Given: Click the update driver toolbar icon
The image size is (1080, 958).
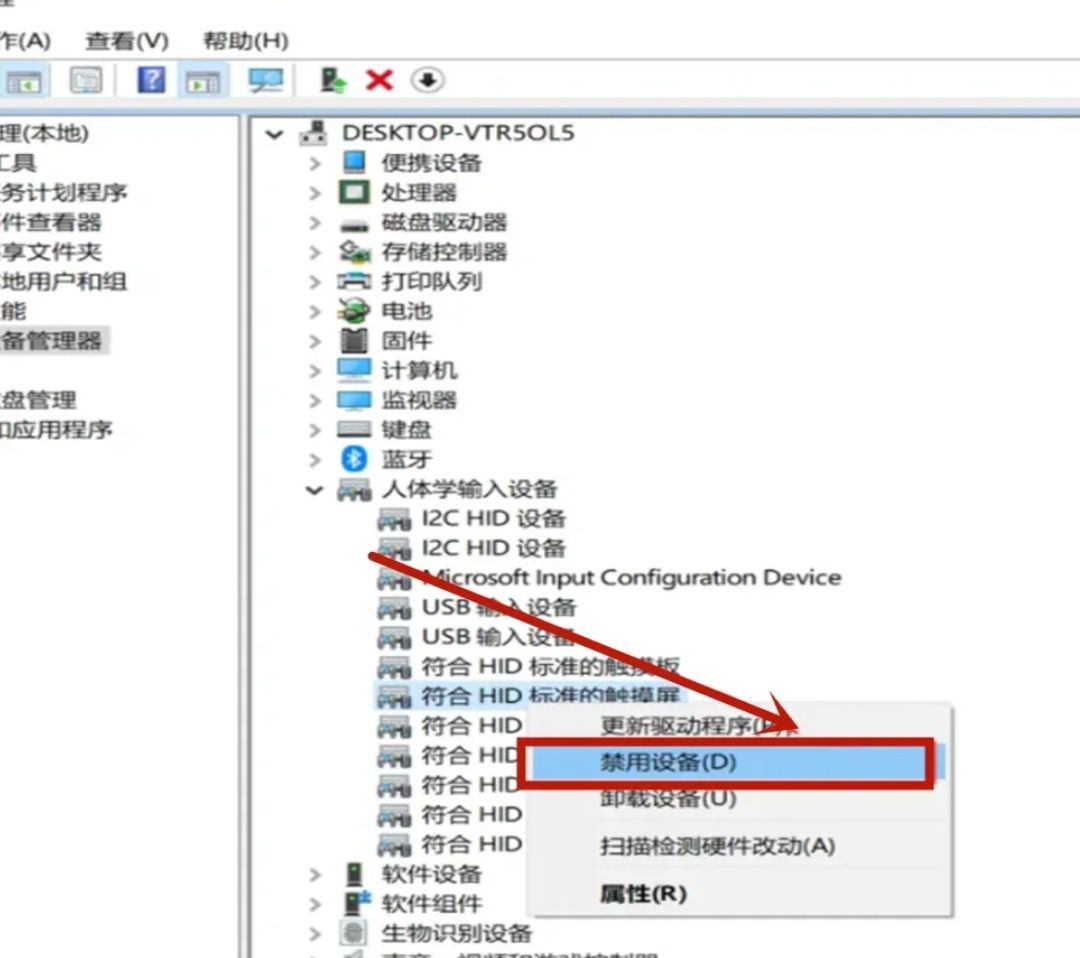Looking at the screenshot, I should pos(330,80).
